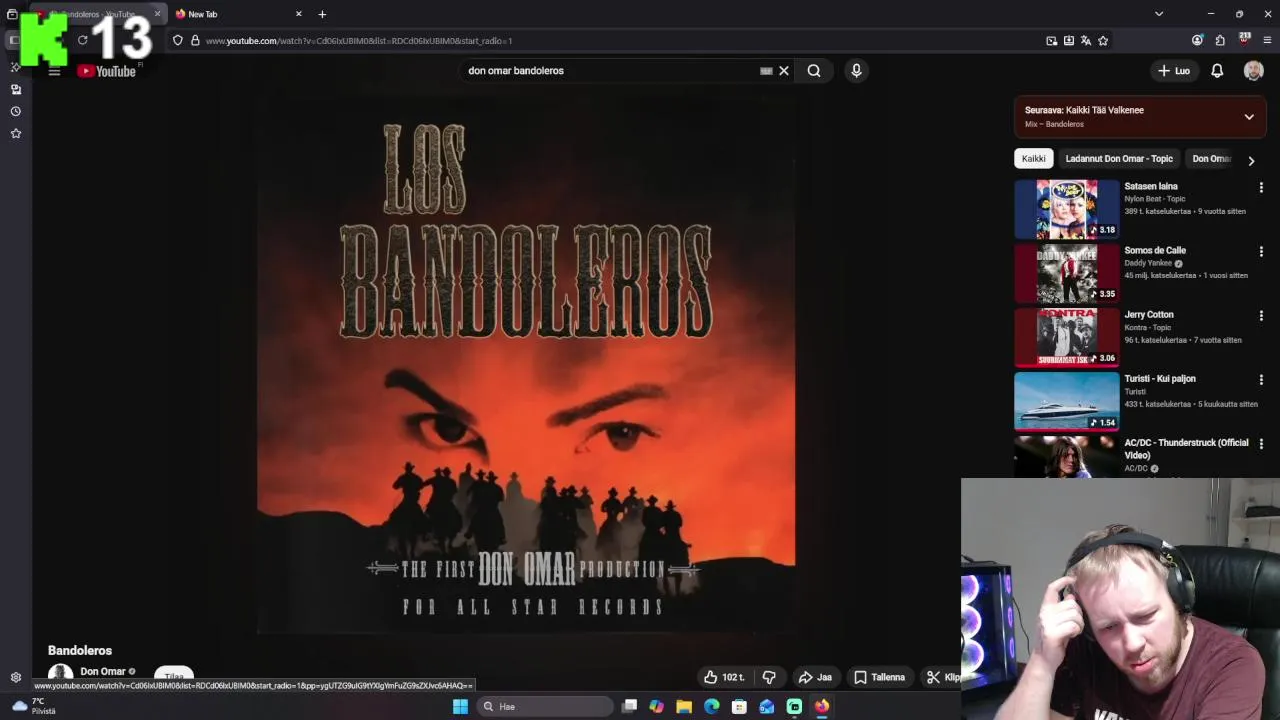Switch to the New Tab browser tab
Viewport: 1280px width, 720px height.
pyautogui.click(x=238, y=14)
